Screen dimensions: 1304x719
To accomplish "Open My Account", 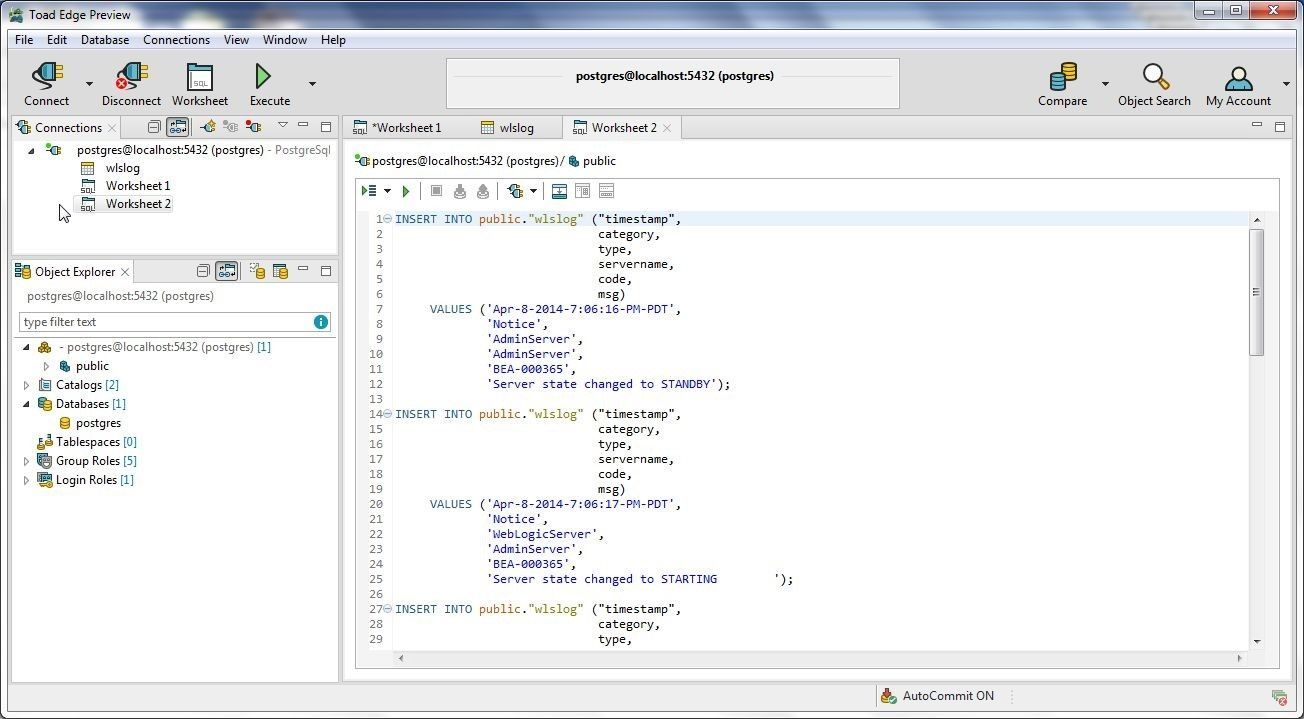I will (1238, 84).
